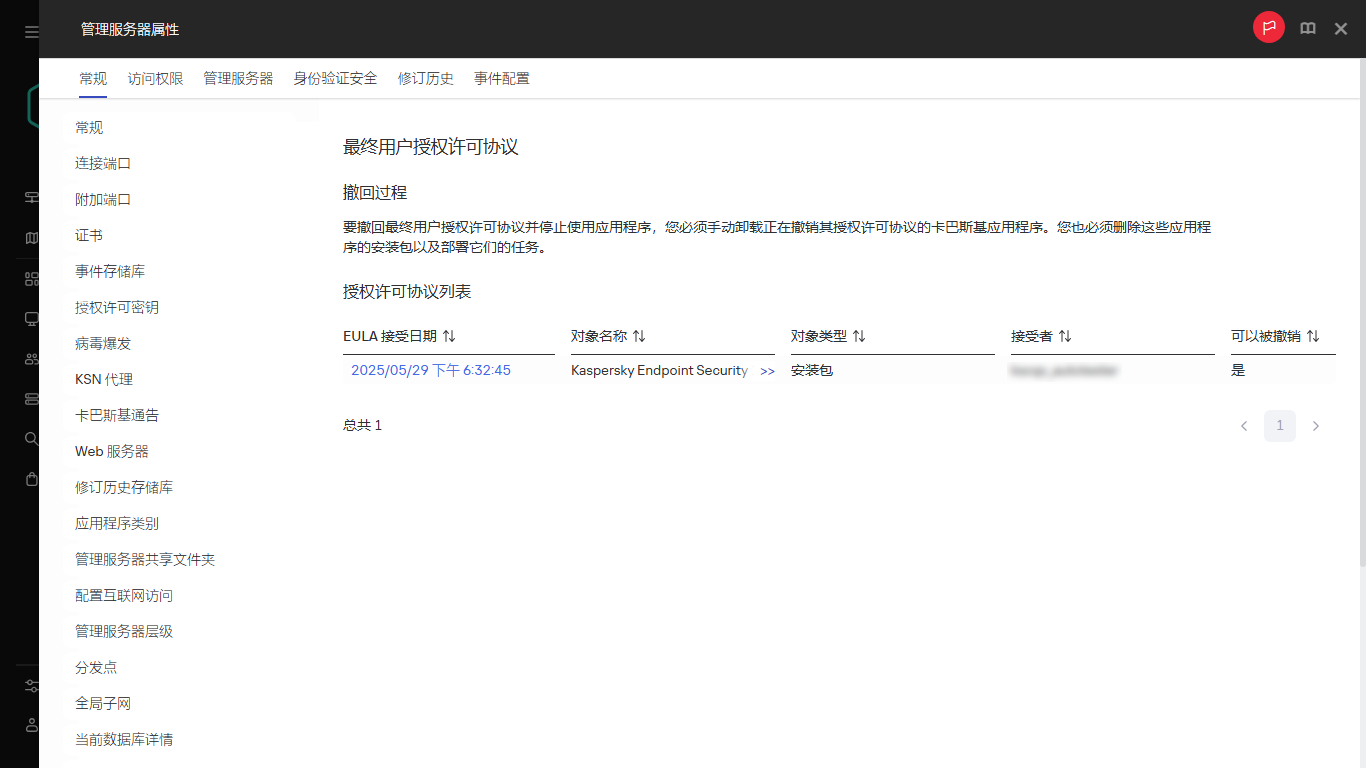Open the help book icon in the header
This screenshot has height=768, width=1366.
click(1307, 28)
